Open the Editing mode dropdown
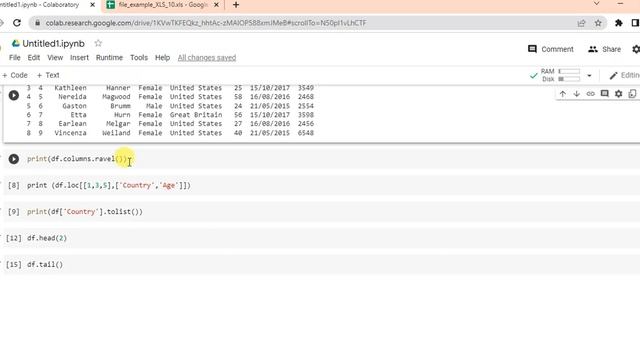The height and width of the screenshot is (360, 640). click(624, 76)
